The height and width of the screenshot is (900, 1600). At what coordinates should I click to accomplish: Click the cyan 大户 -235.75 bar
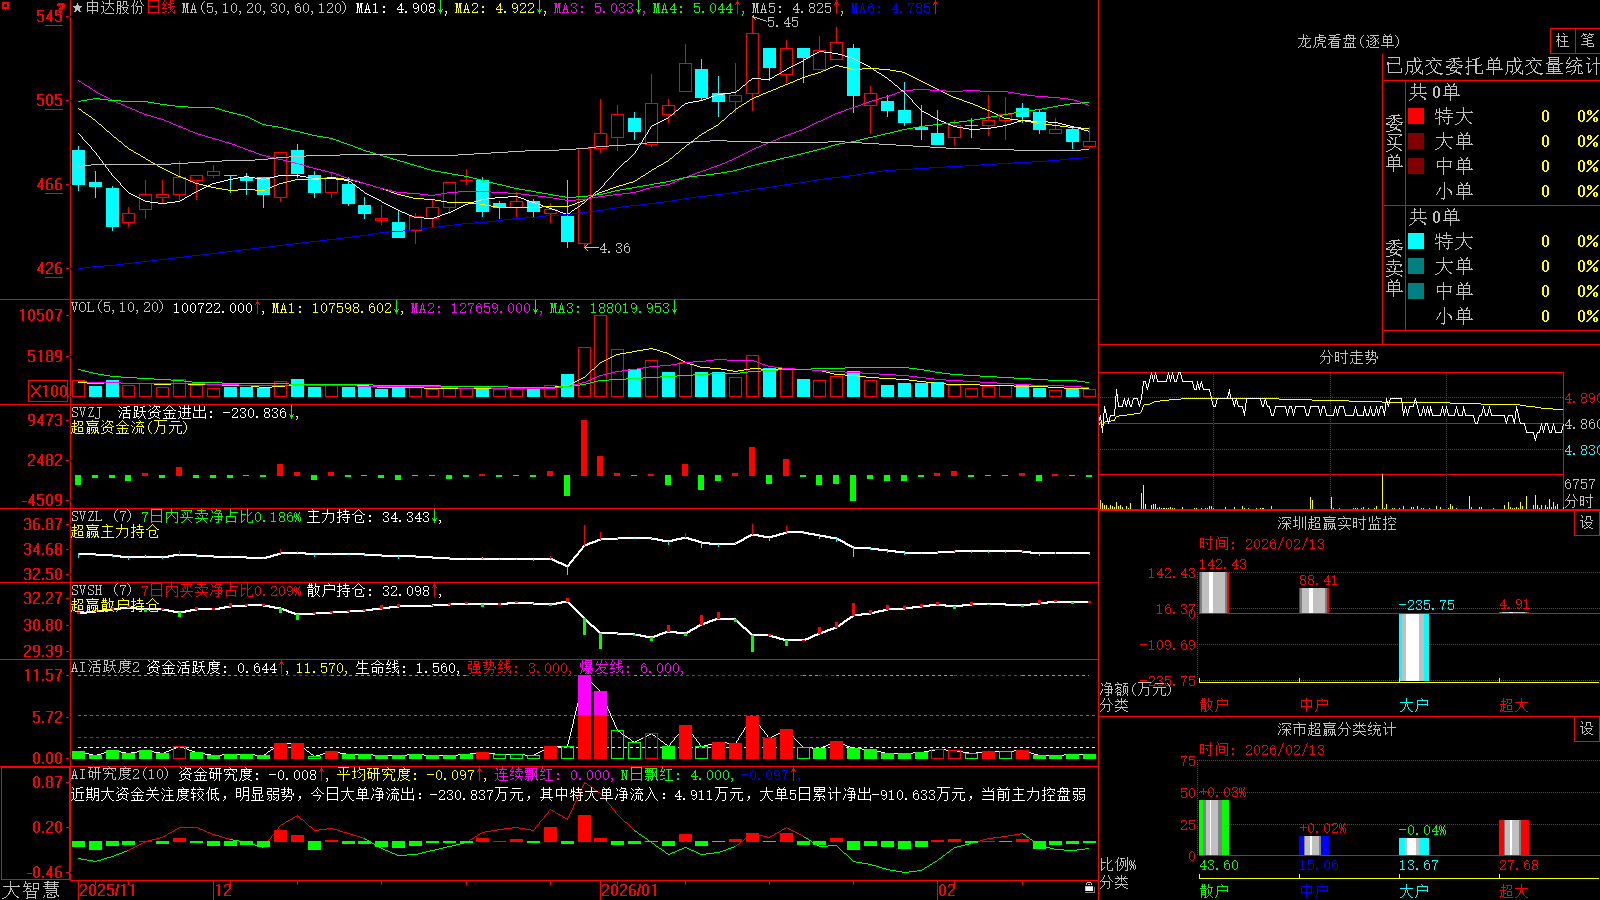point(1414,647)
